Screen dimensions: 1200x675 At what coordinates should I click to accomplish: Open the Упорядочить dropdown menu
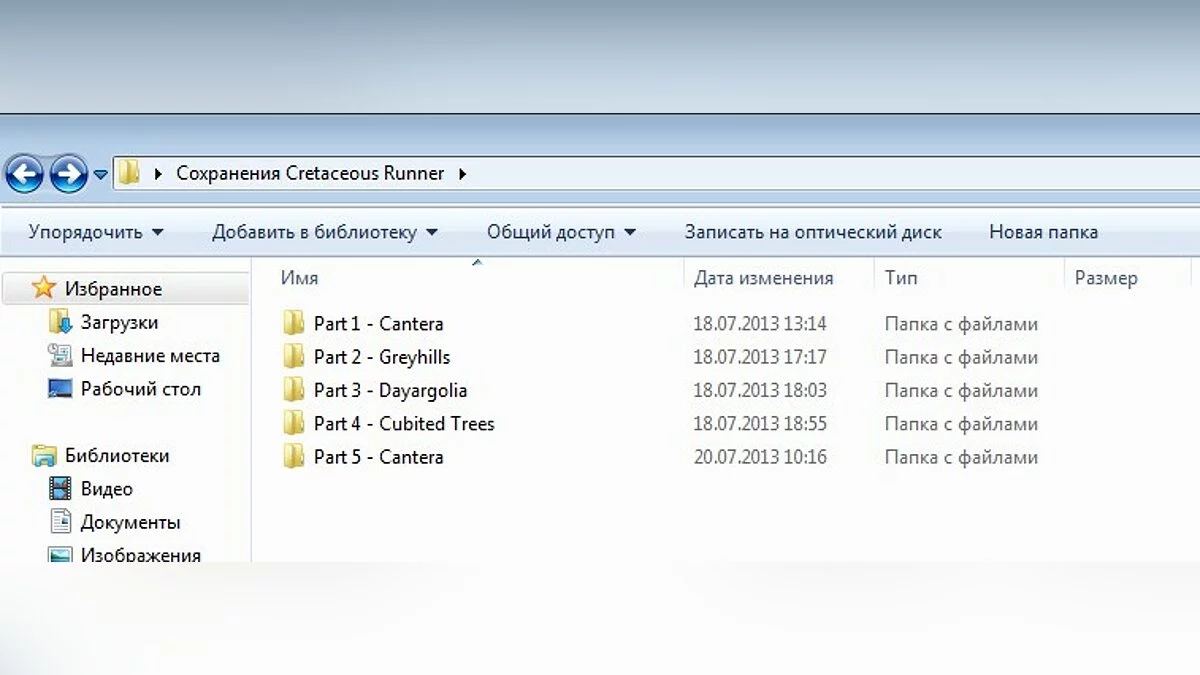(96, 232)
